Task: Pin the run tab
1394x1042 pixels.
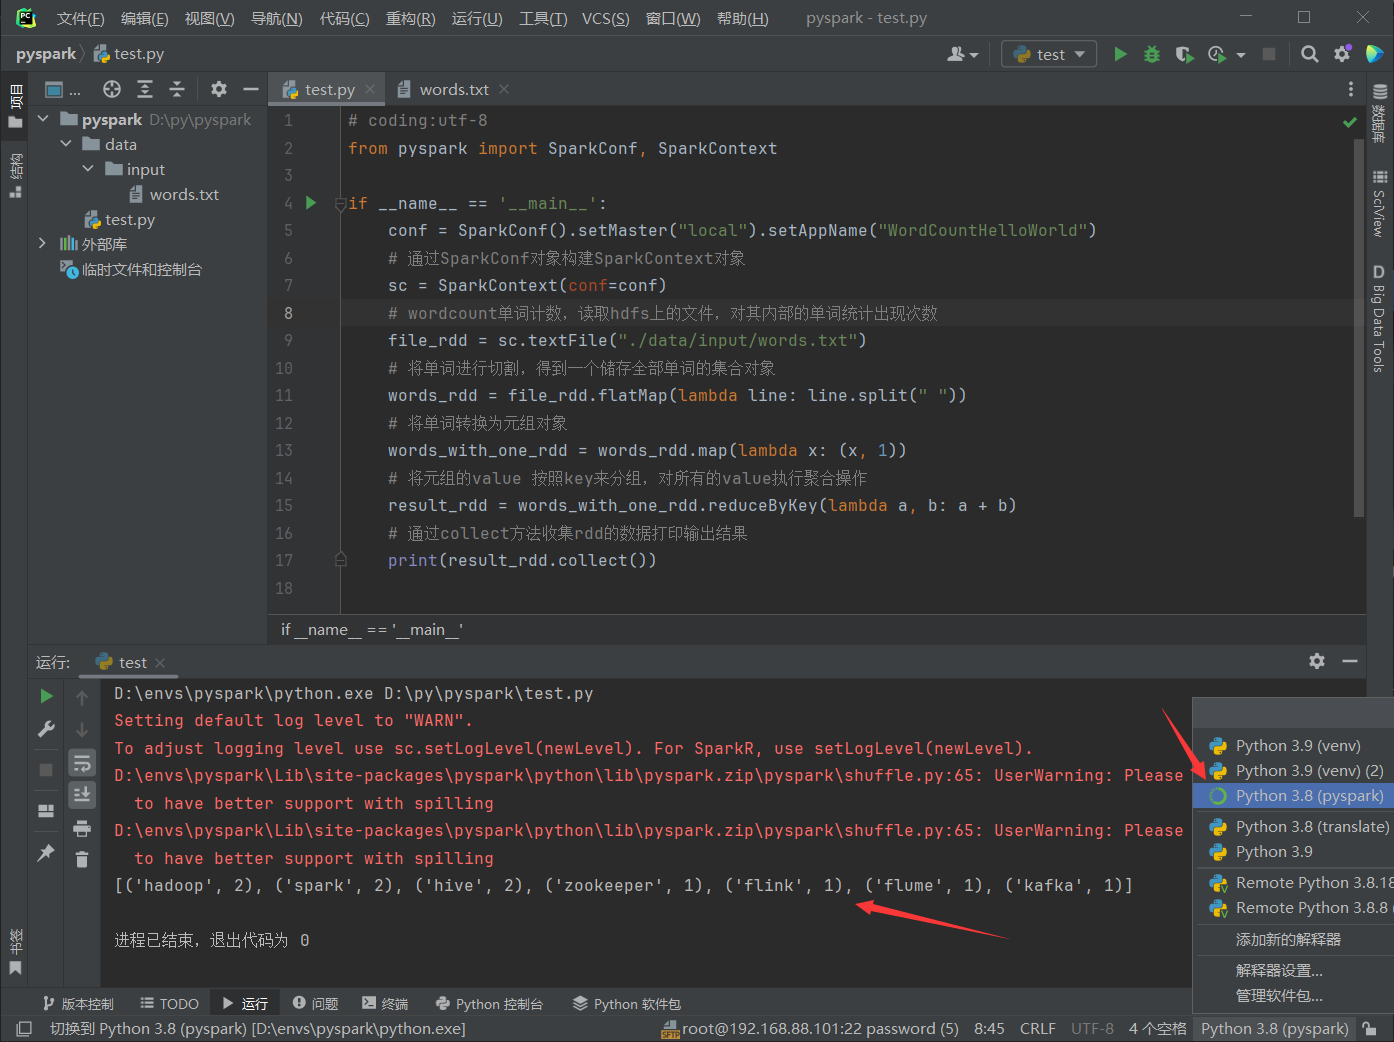Action: pyautogui.click(x=46, y=853)
